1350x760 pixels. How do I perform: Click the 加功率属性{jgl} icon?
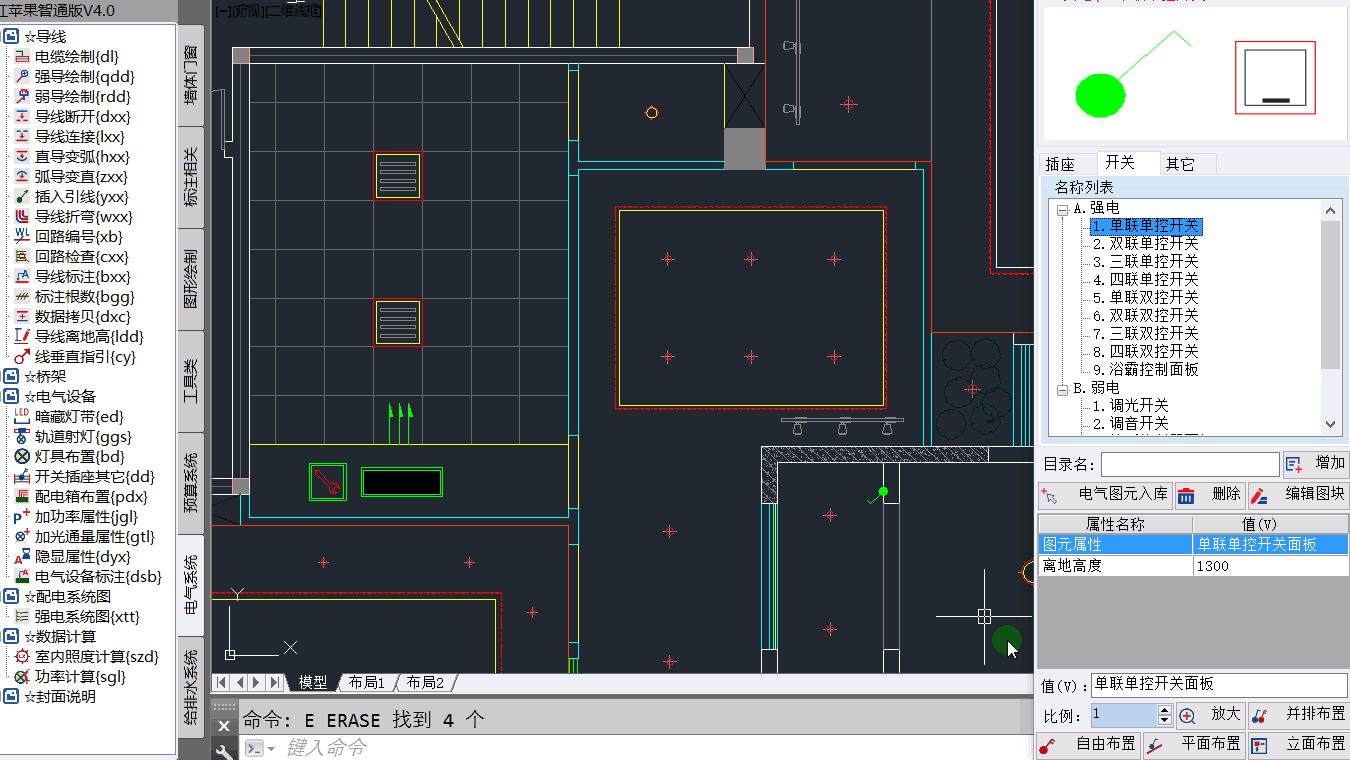22,517
